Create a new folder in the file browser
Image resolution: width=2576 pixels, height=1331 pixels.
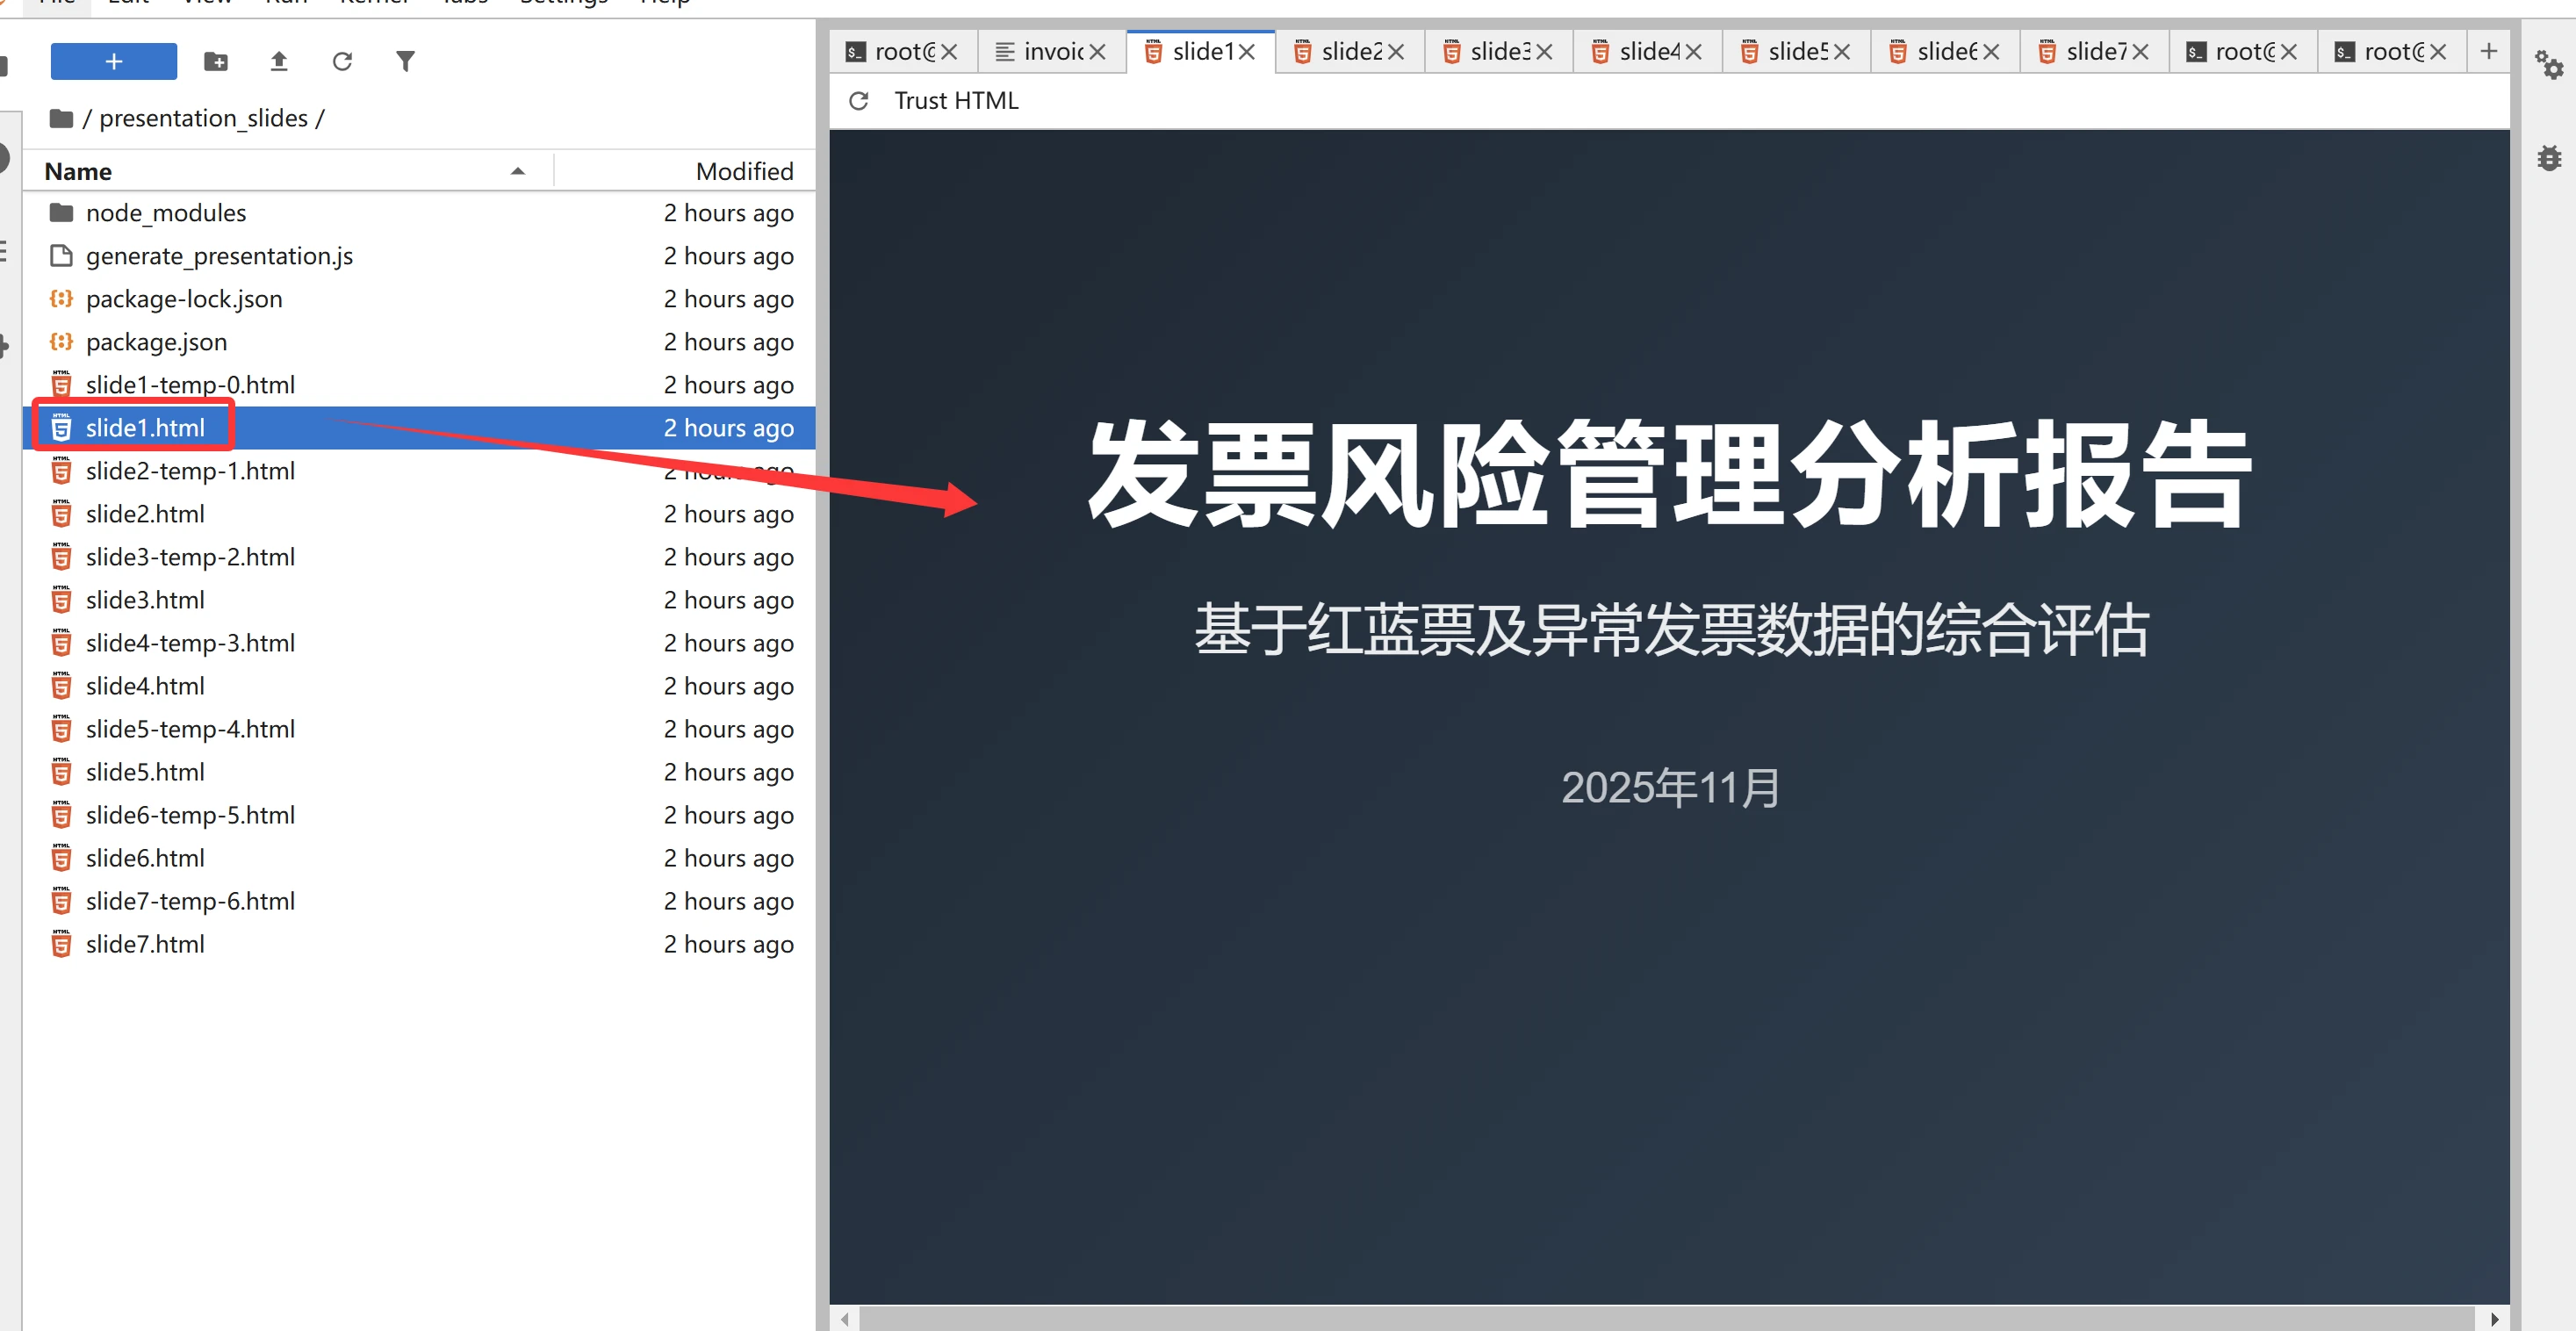(x=216, y=61)
